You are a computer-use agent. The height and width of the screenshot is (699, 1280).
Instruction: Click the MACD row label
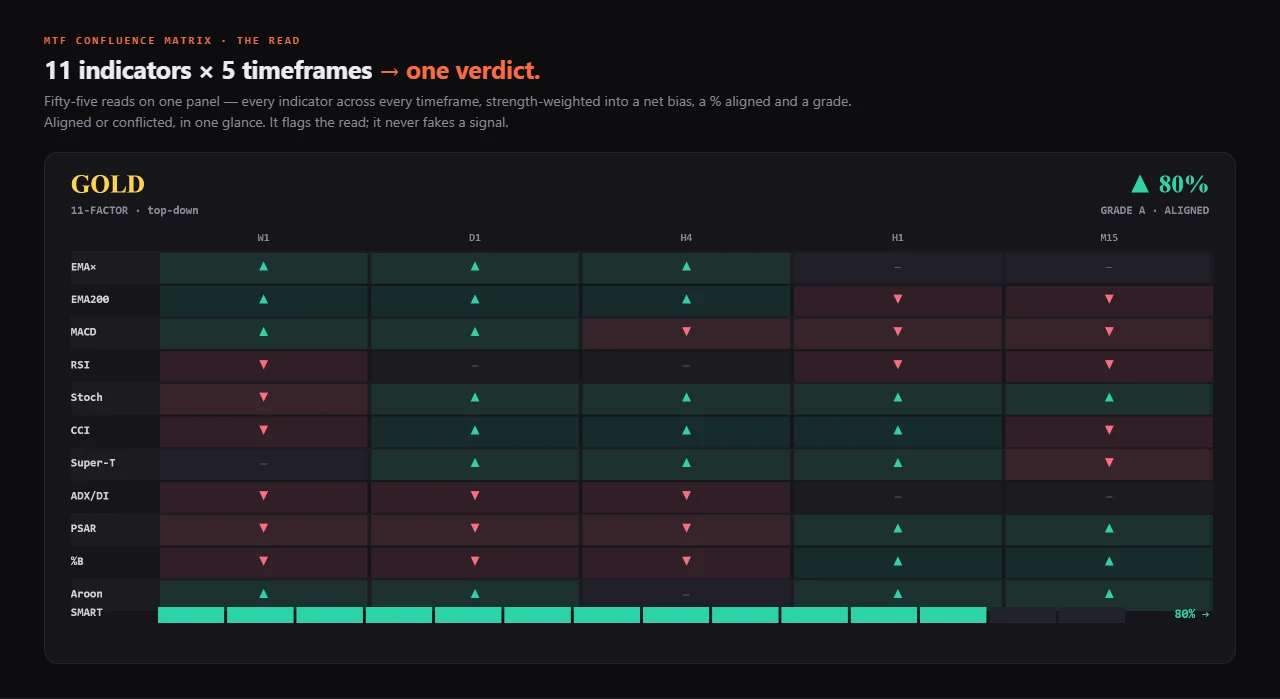coord(84,332)
